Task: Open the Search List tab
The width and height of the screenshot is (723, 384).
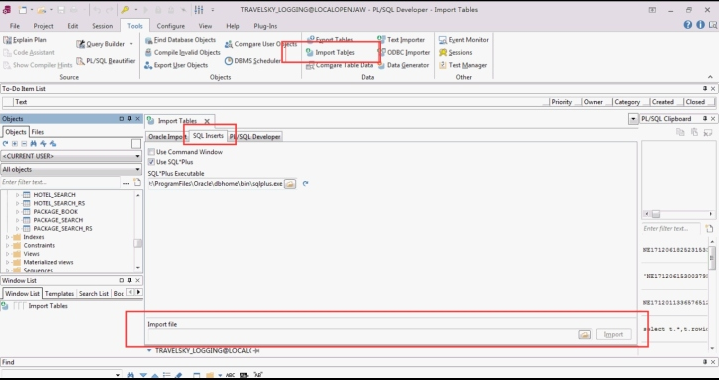Action: click(94, 294)
